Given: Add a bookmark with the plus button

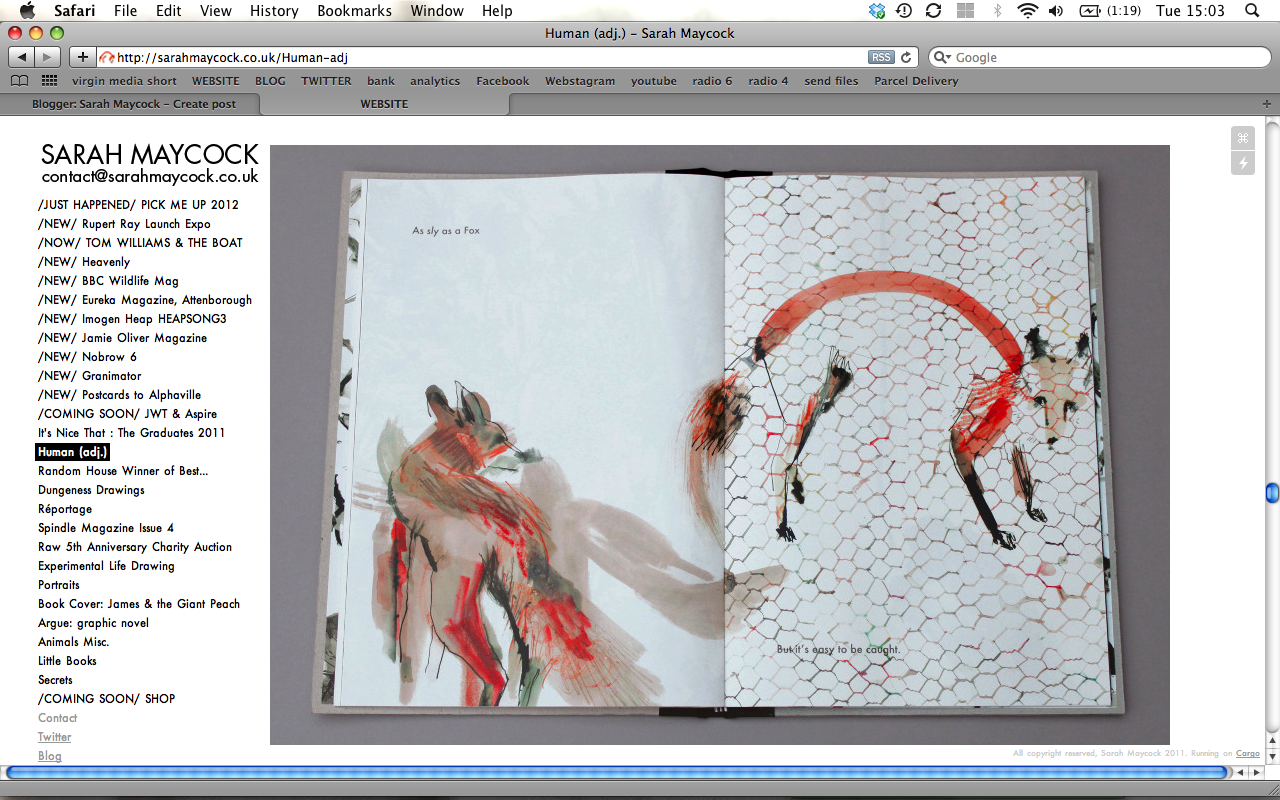Looking at the screenshot, I should click(83, 57).
